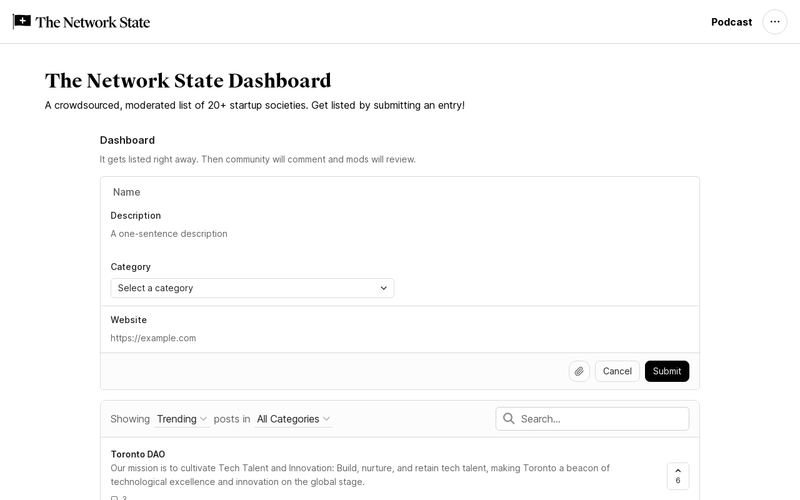Image resolution: width=800 pixels, height=500 pixels.
Task: Open the Trending sort dropdown
Action: pyautogui.click(x=182, y=419)
